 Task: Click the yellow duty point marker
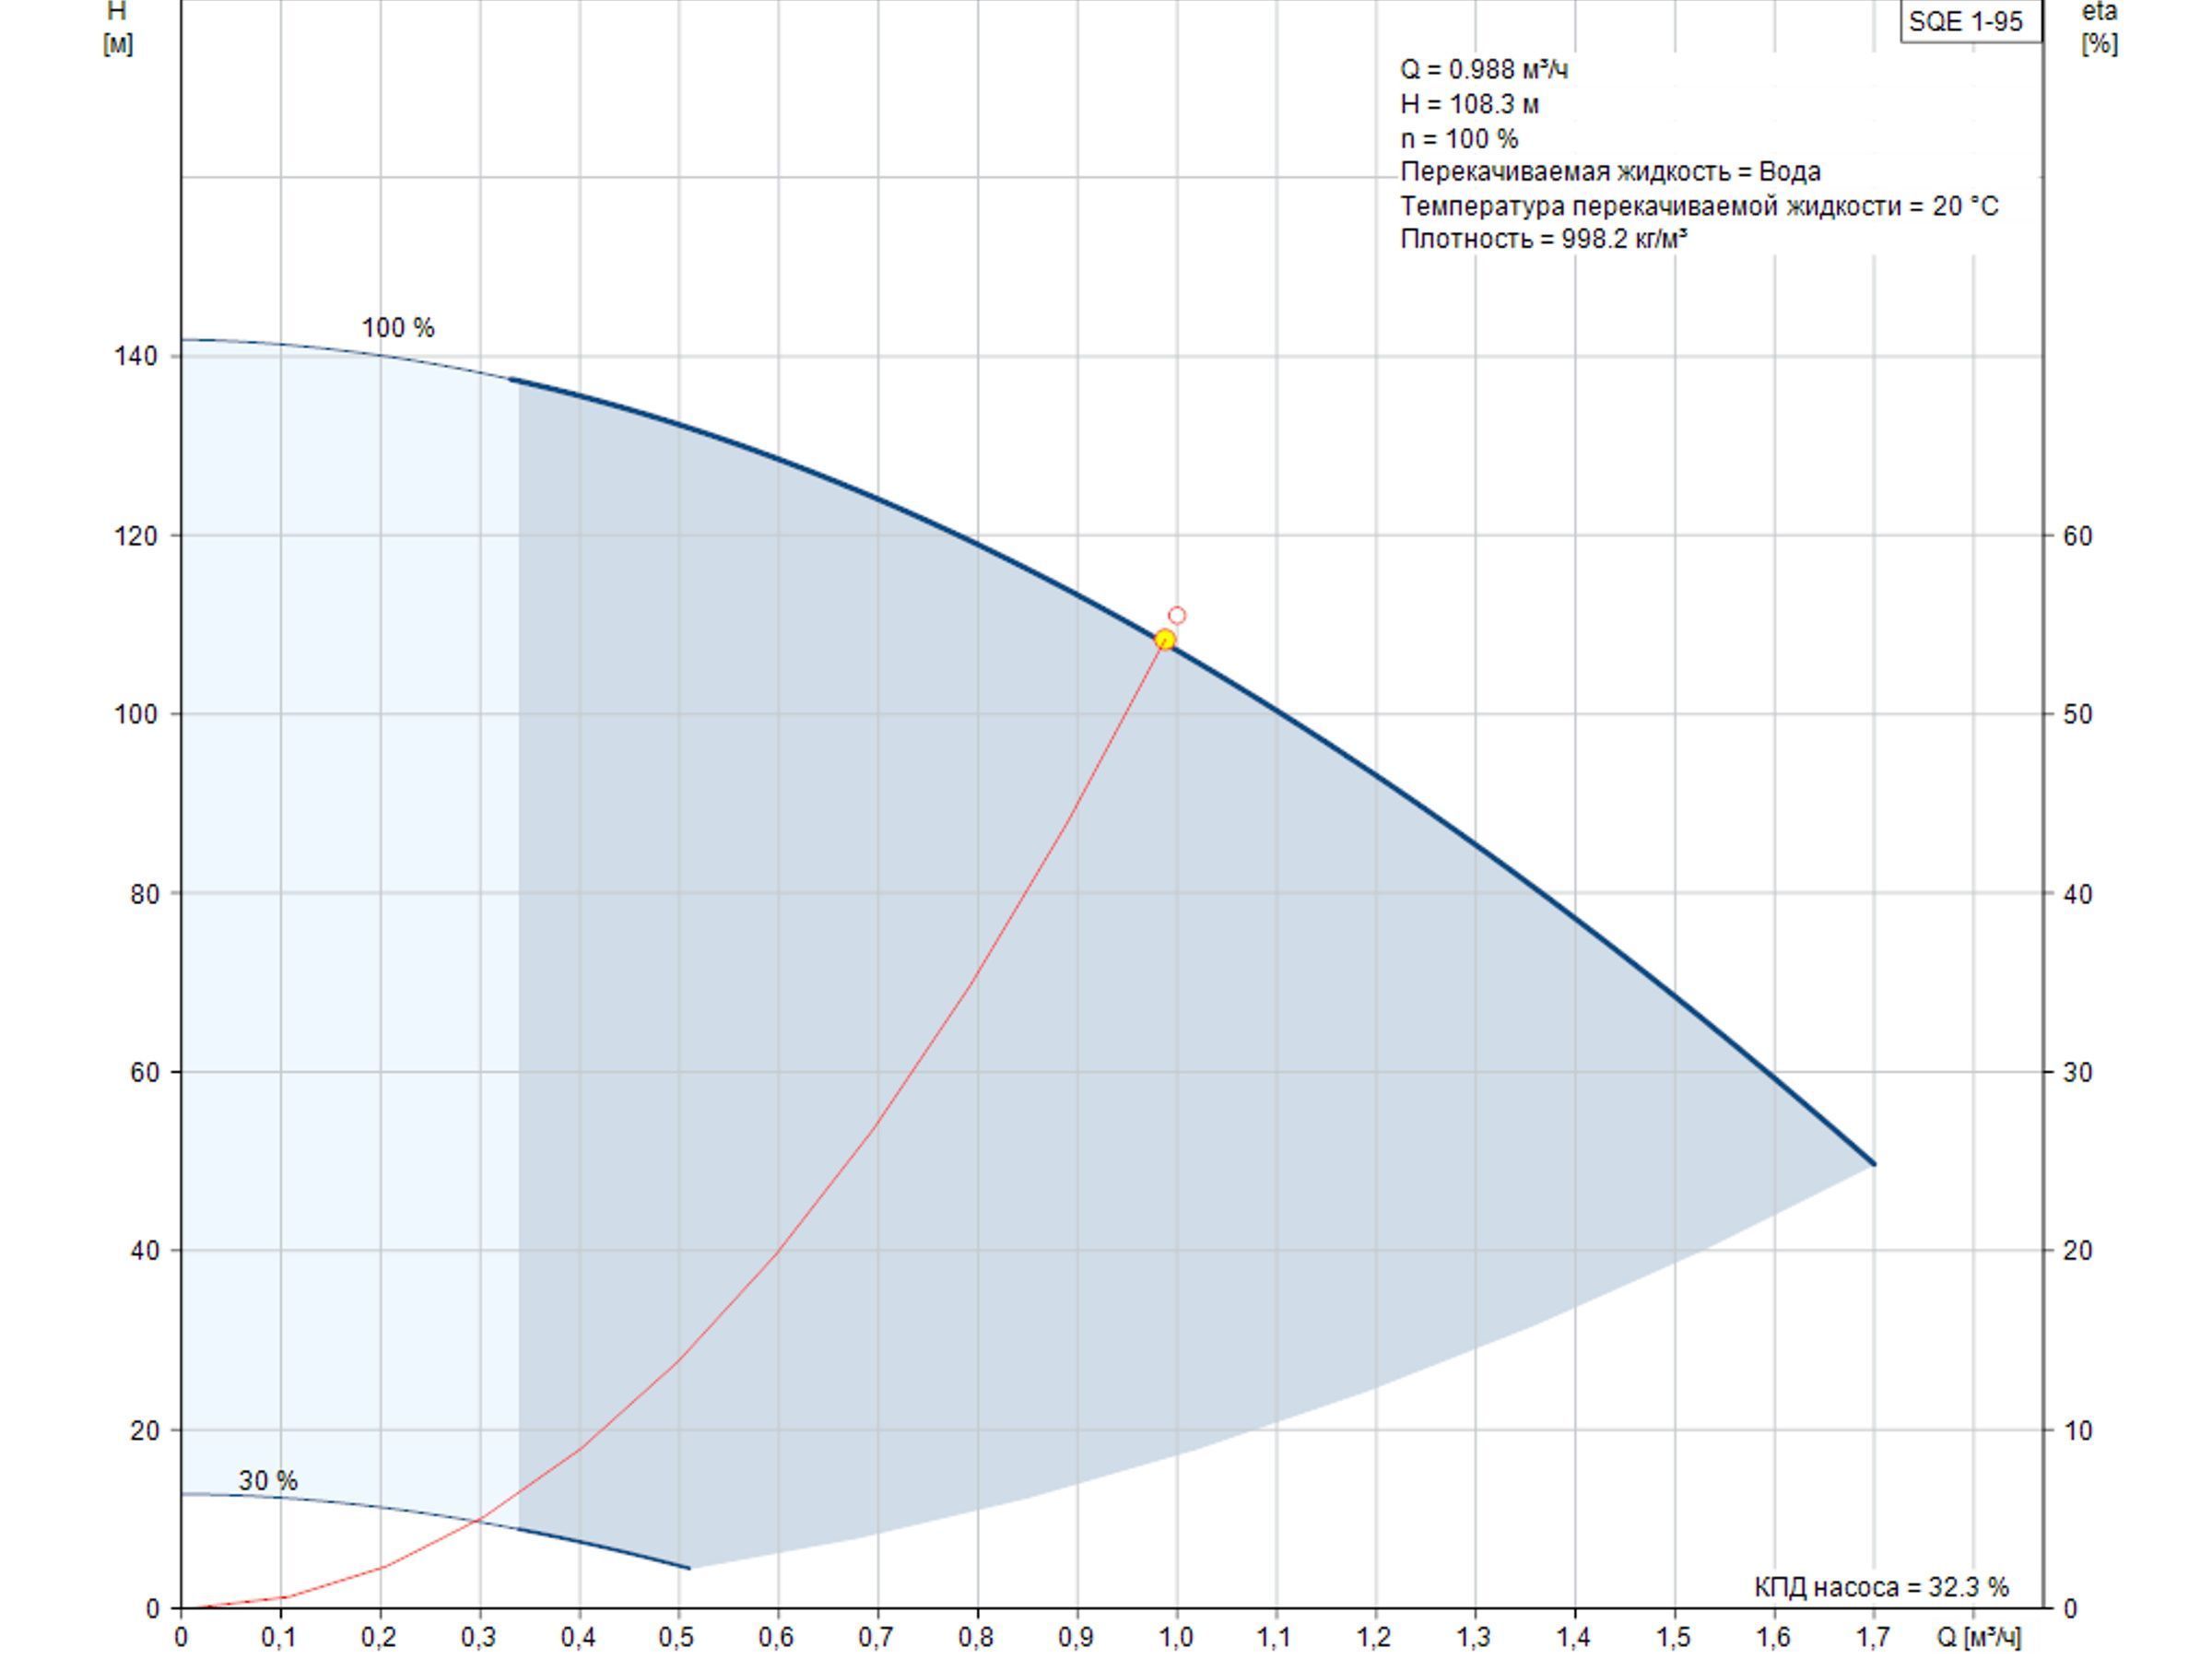click(1165, 639)
